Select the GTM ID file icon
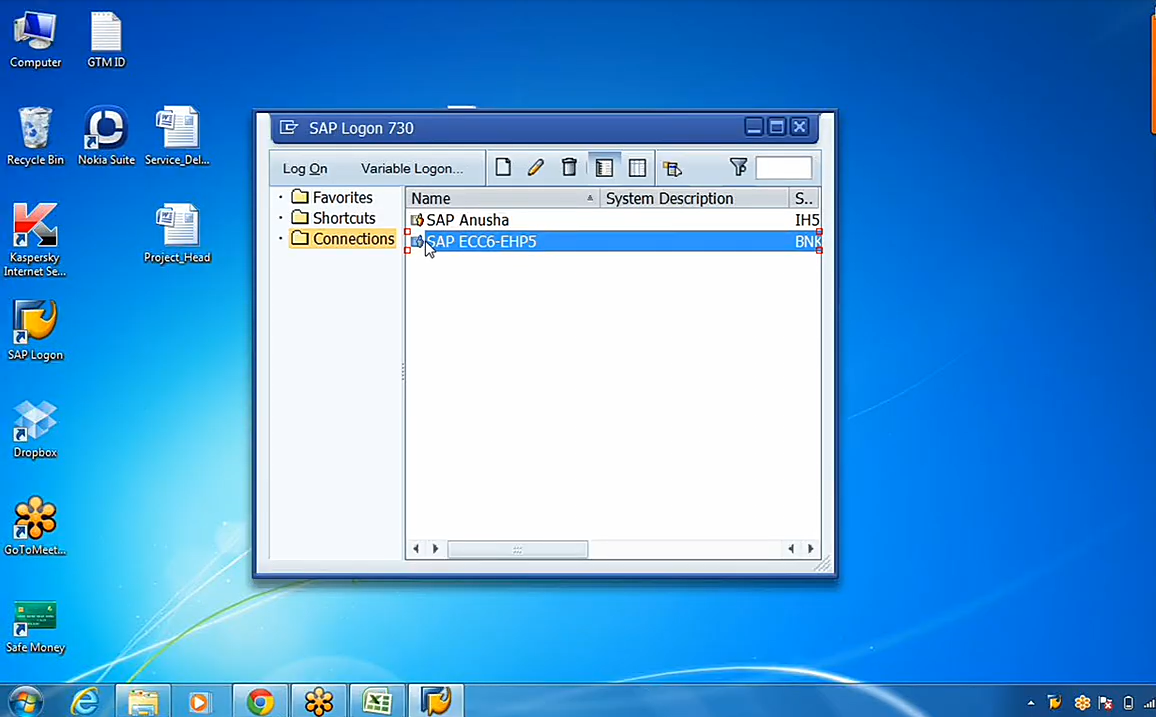Screen dimensions: 1156x717 106,40
